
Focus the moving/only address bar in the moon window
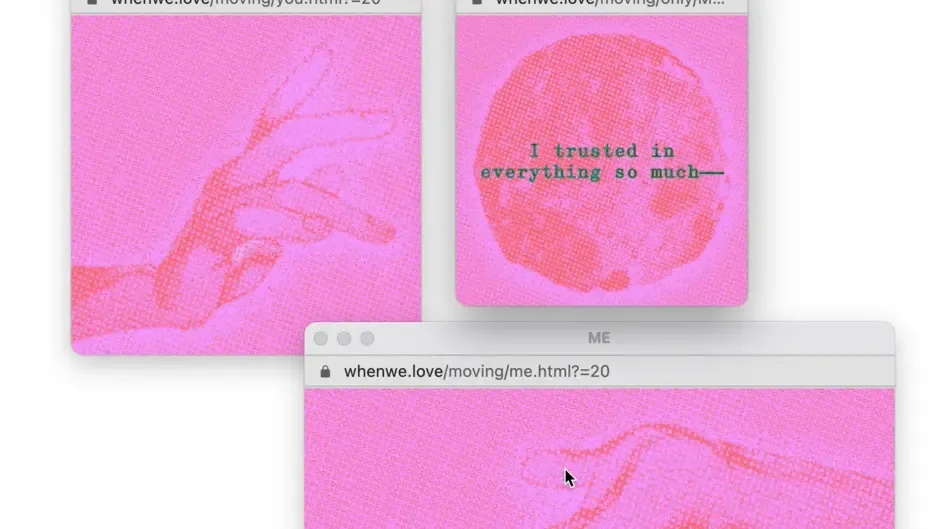point(601,5)
